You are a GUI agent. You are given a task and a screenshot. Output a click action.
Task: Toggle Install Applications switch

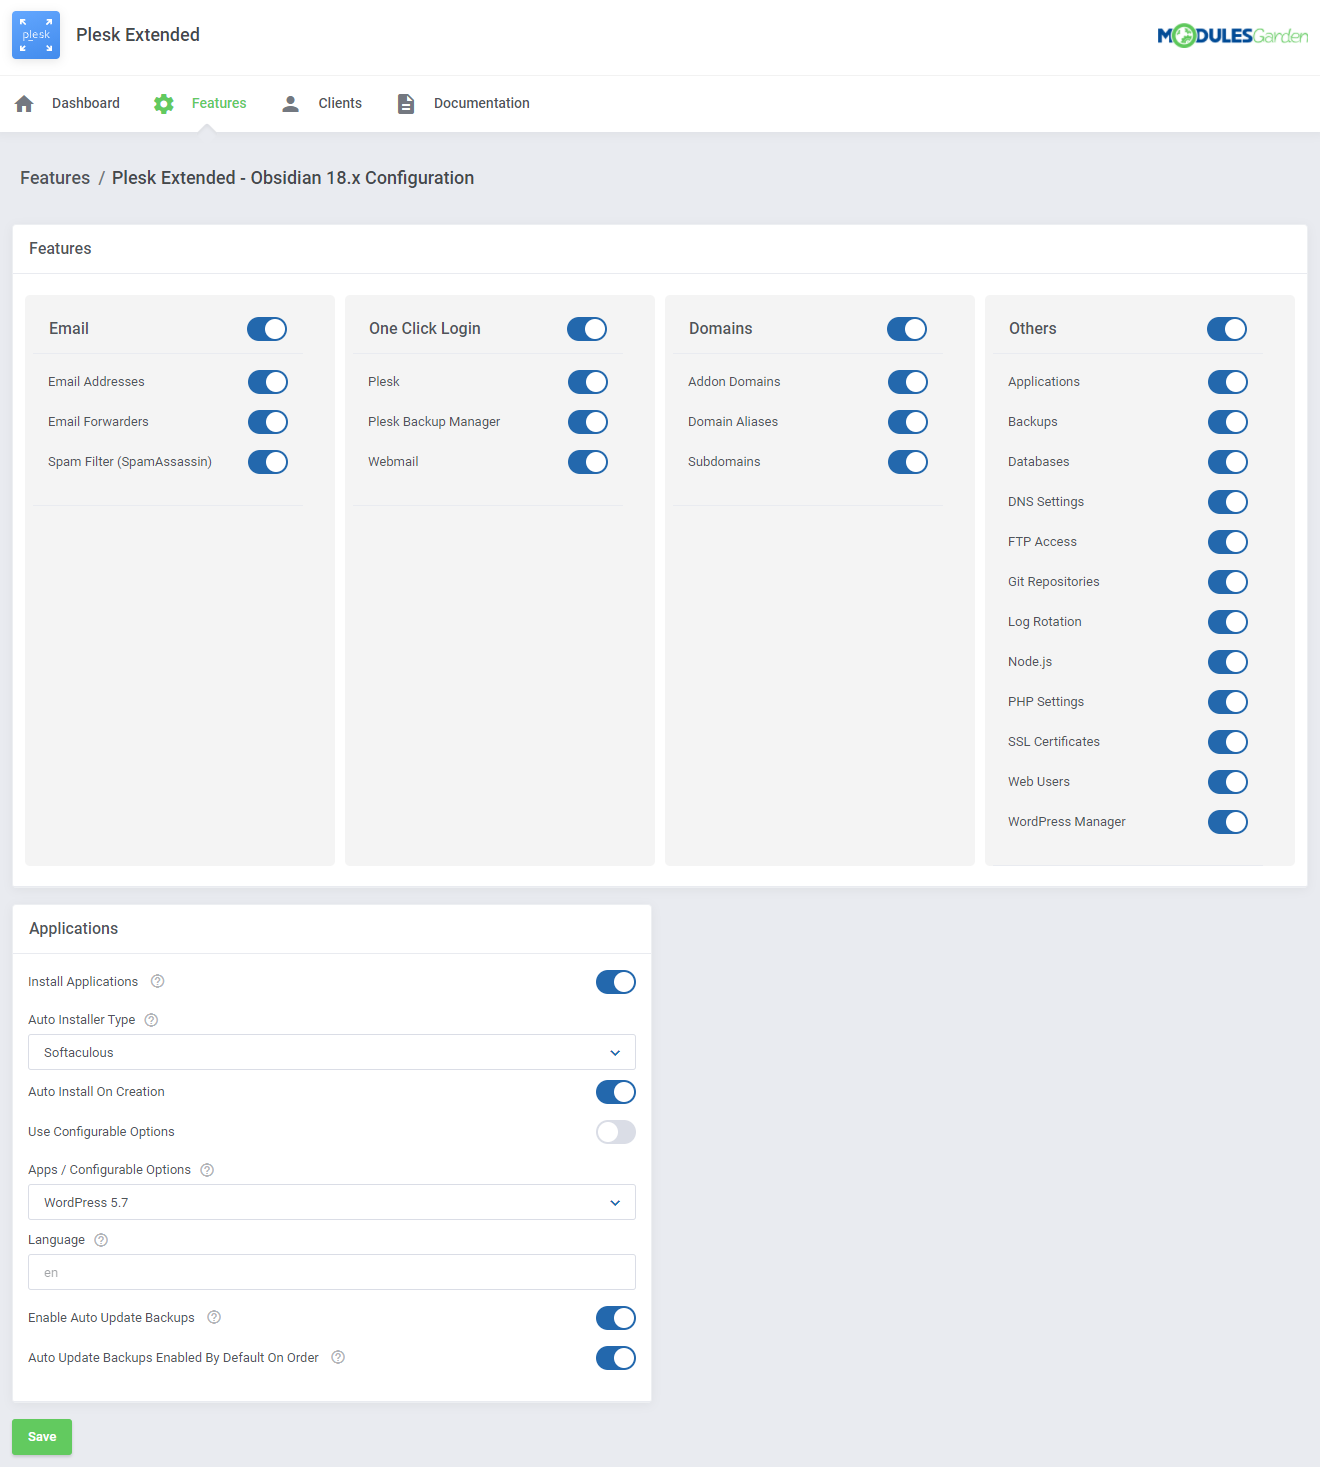point(616,982)
